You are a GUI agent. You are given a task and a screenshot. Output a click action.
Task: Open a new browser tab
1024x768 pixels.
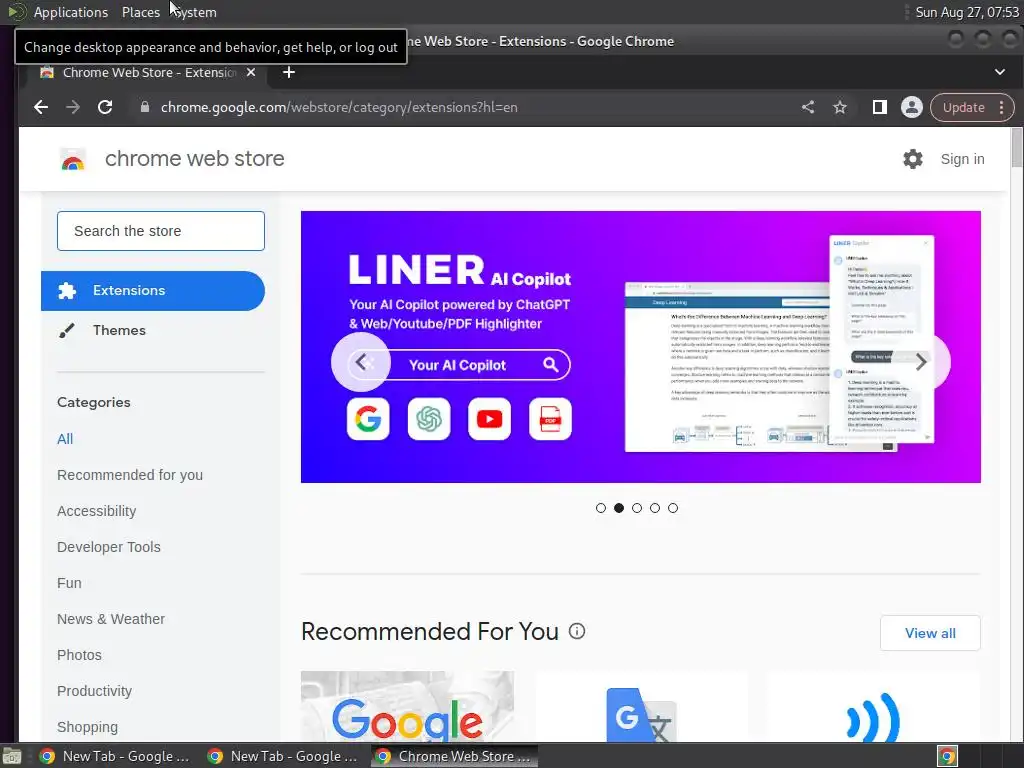click(x=289, y=72)
